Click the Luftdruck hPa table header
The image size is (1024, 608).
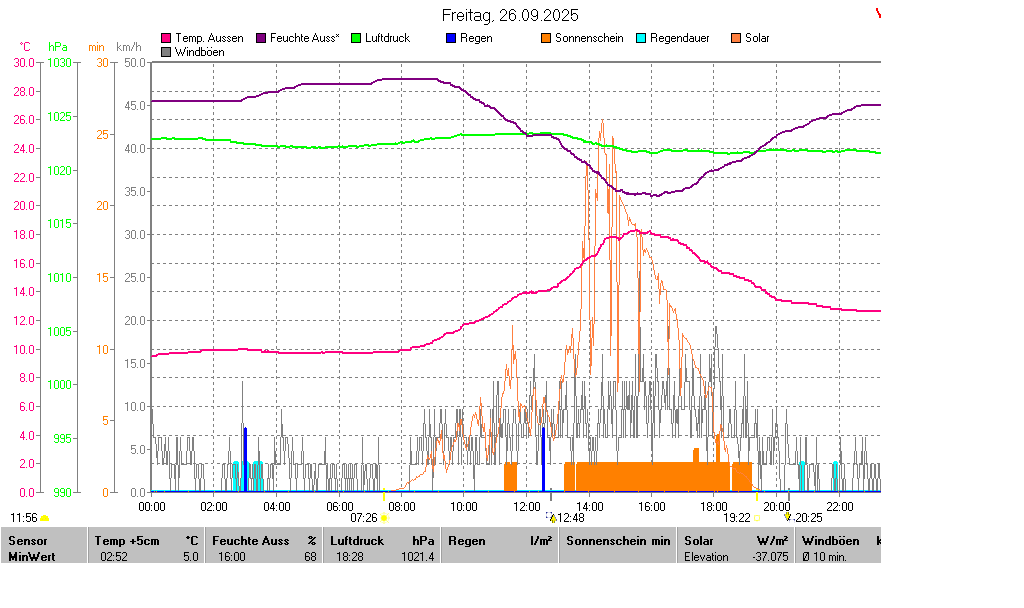coord(381,541)
